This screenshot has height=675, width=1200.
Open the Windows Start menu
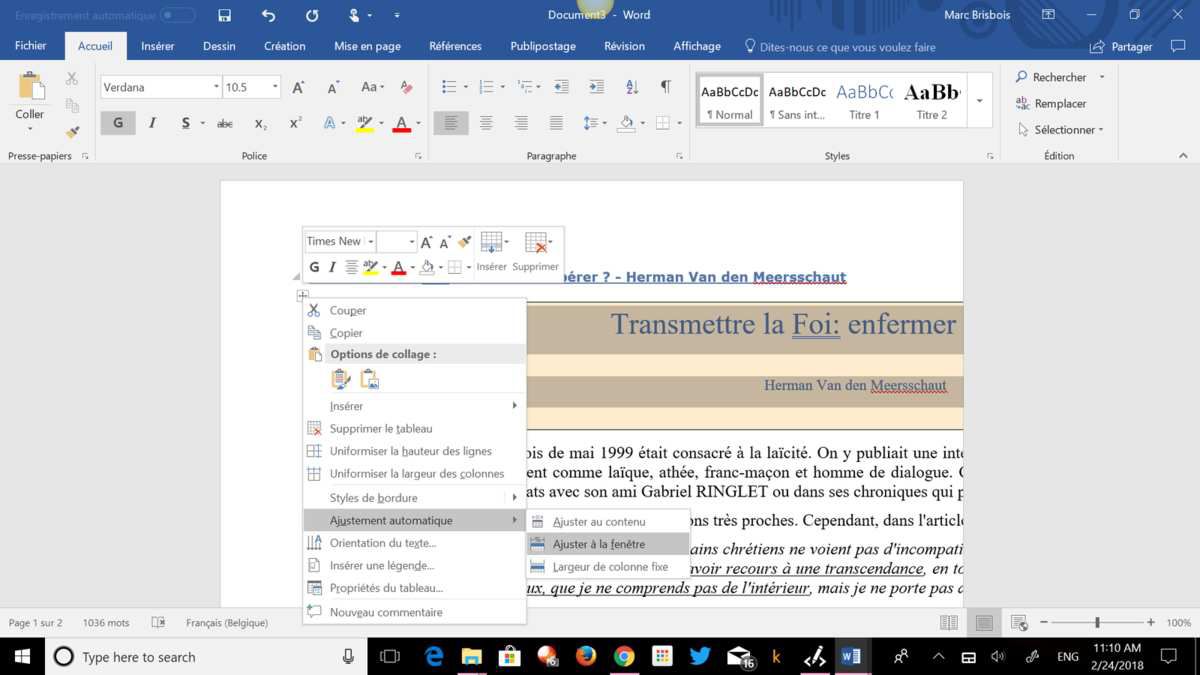pyautogui.click(x=22, y=657)
